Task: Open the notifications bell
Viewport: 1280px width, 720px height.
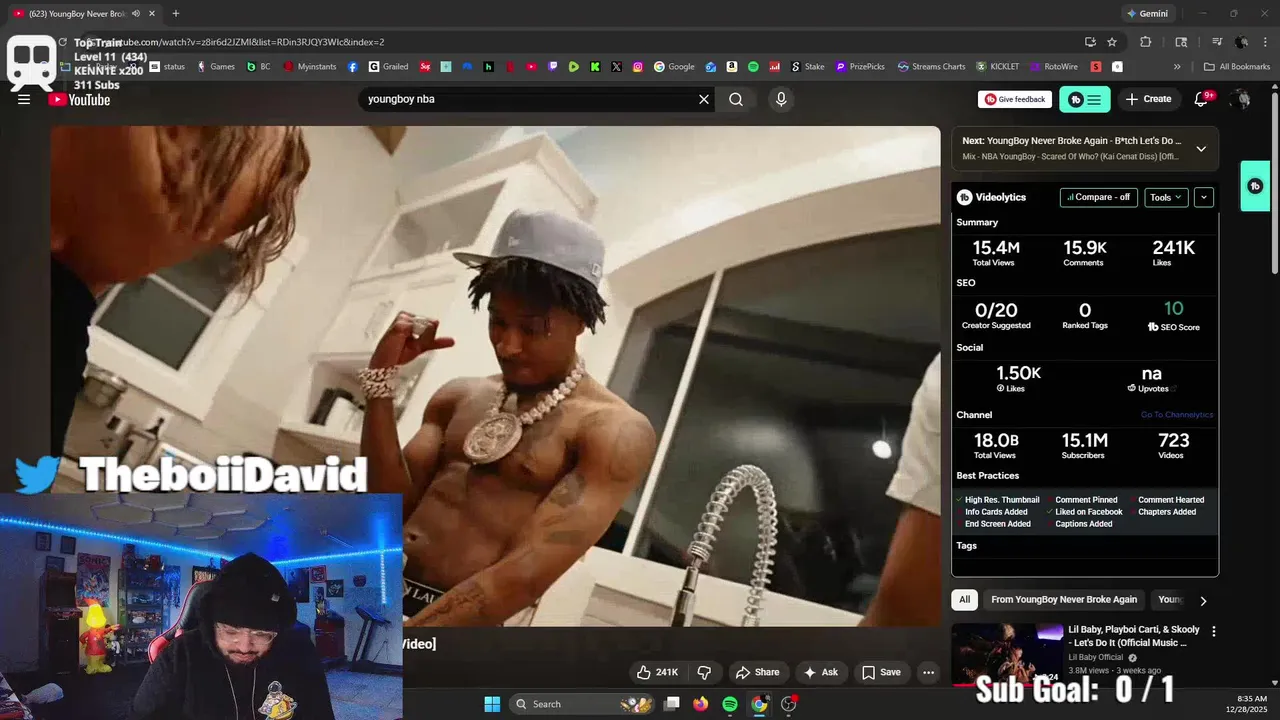Action: pos(1202,99)
